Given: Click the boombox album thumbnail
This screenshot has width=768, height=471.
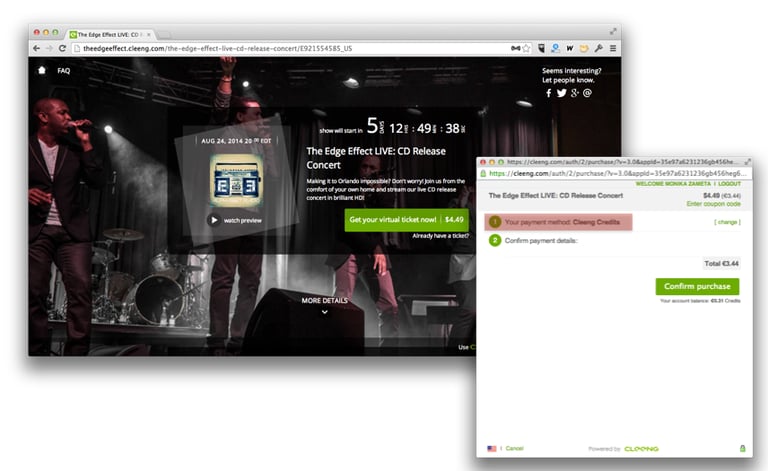Looking at the screenshot, I should pyautogui.click(x=237, y=180).
